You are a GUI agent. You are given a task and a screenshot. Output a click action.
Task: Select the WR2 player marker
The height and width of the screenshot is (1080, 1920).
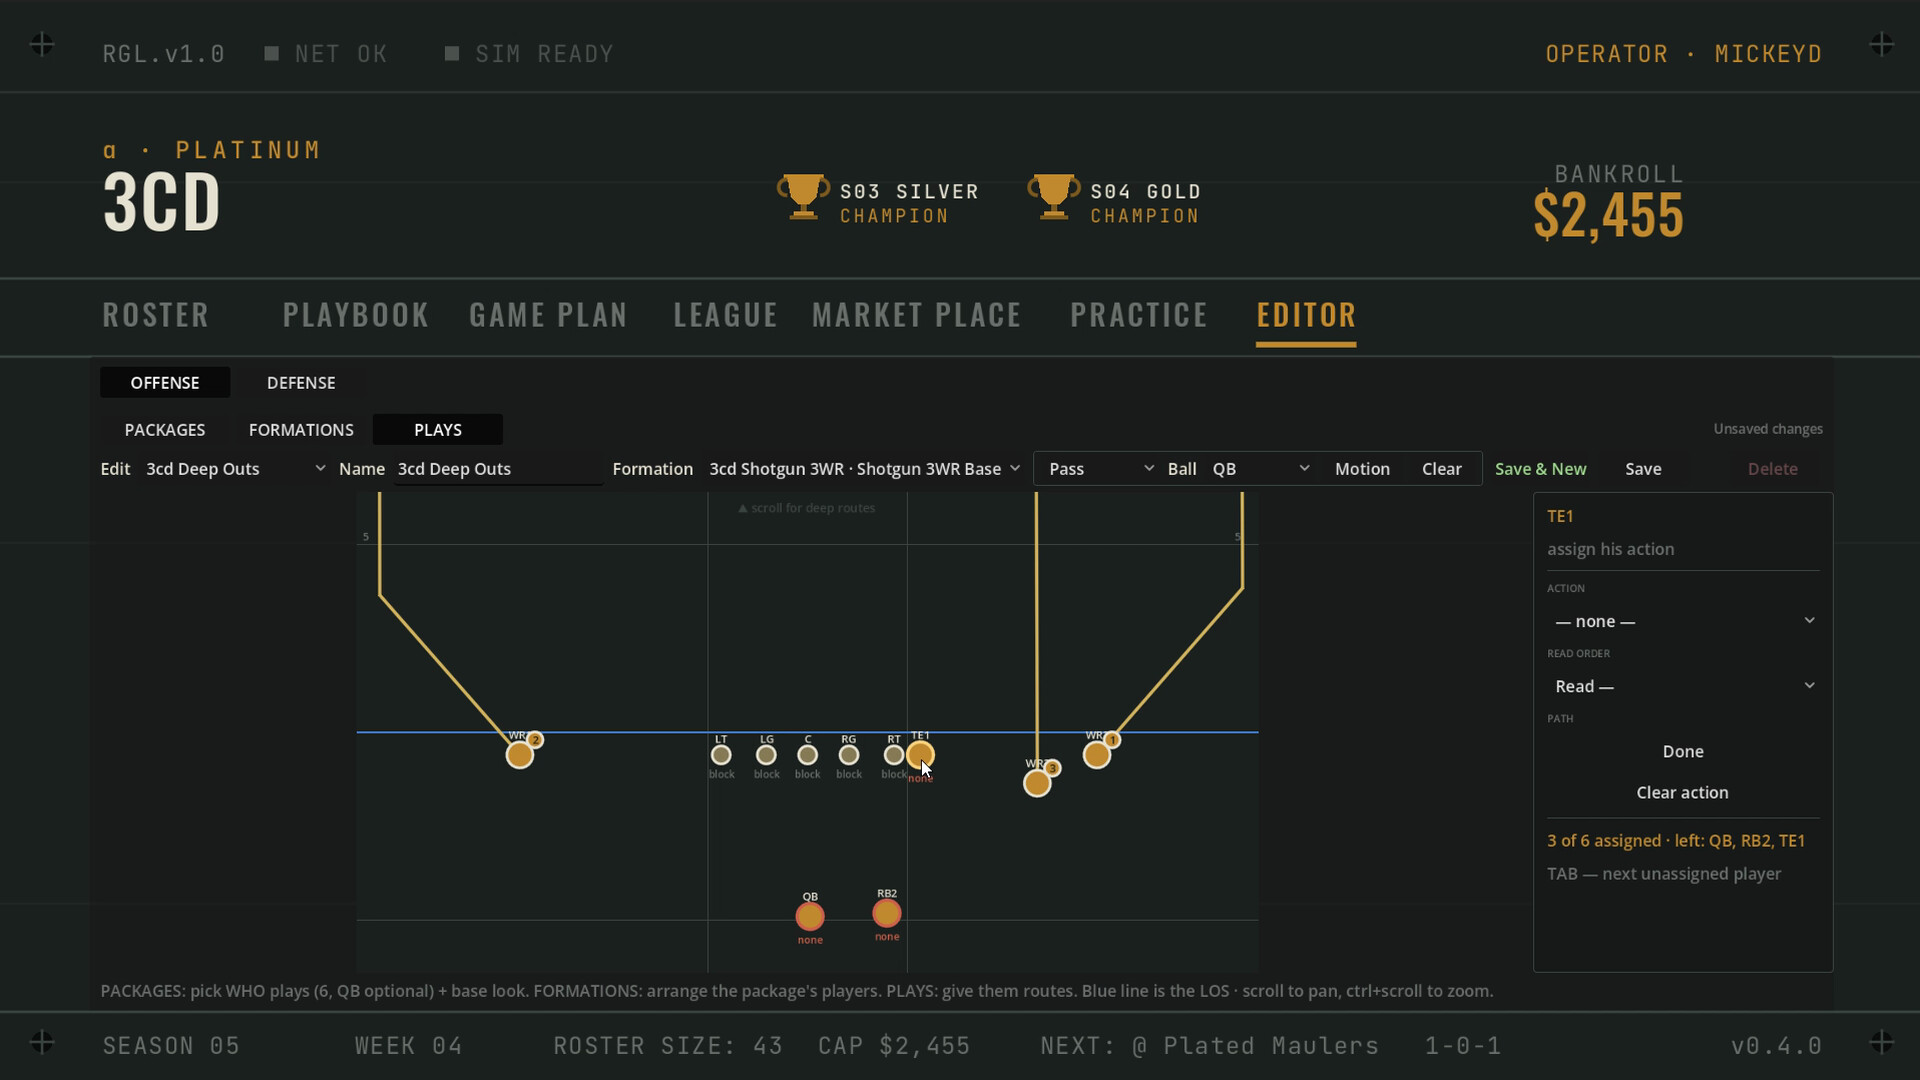[x=519, y=755]
